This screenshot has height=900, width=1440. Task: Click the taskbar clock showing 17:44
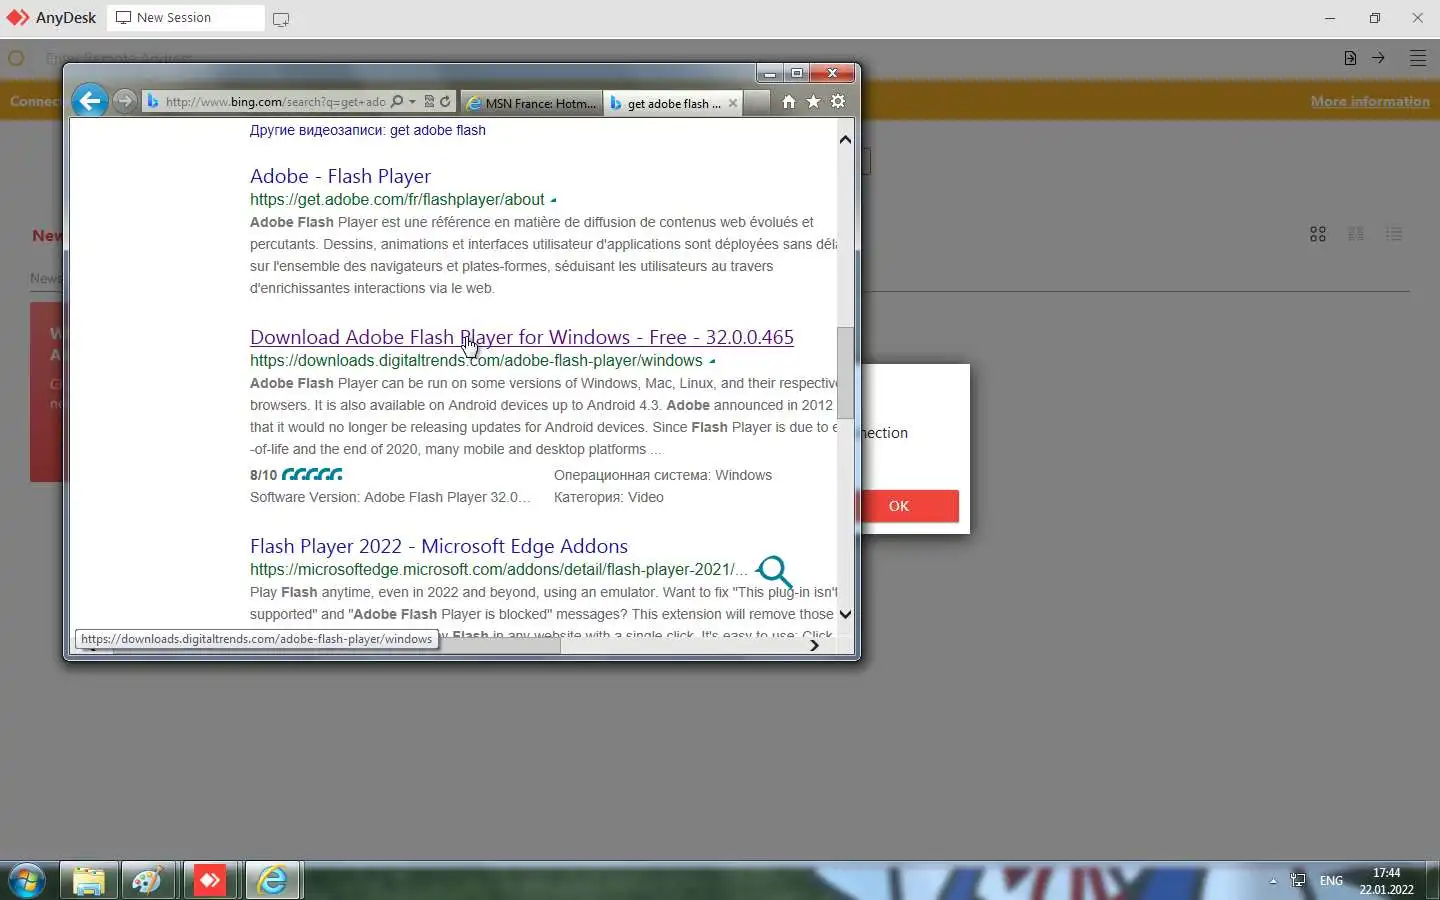click(x=1386, y=881)
